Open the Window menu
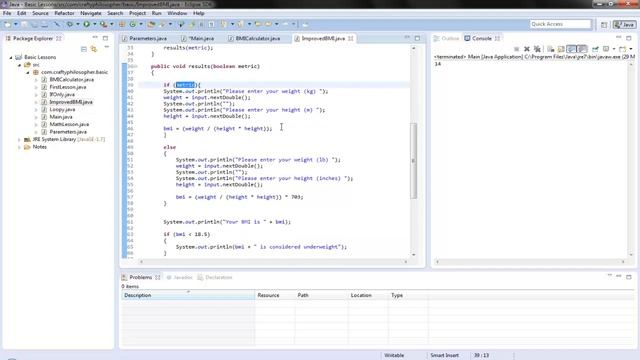This screenshot has height=360, width=640. pos(177,13)
